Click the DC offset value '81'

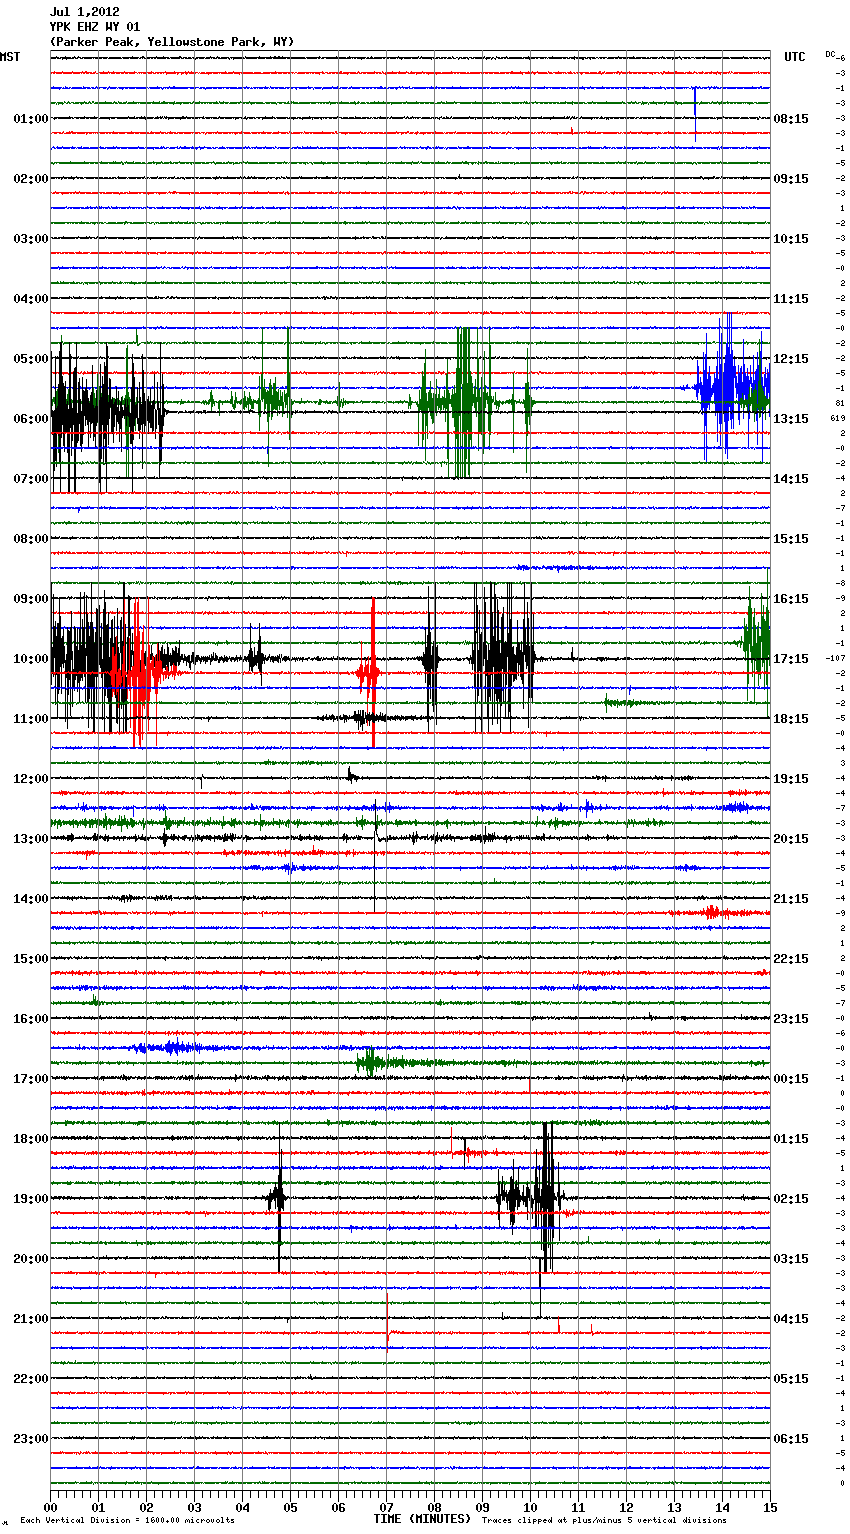[x=840, y=403]
